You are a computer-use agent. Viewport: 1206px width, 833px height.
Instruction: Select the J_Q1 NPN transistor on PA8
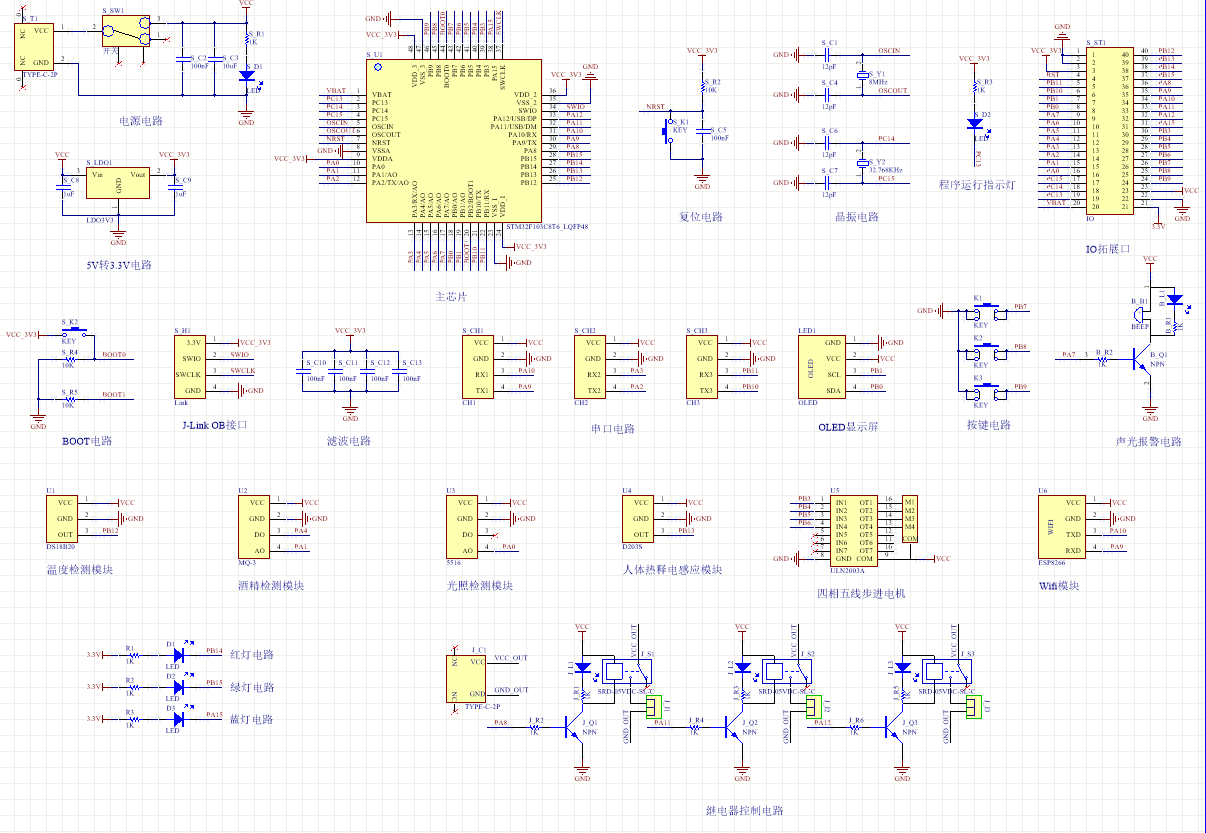click(576, 727)
